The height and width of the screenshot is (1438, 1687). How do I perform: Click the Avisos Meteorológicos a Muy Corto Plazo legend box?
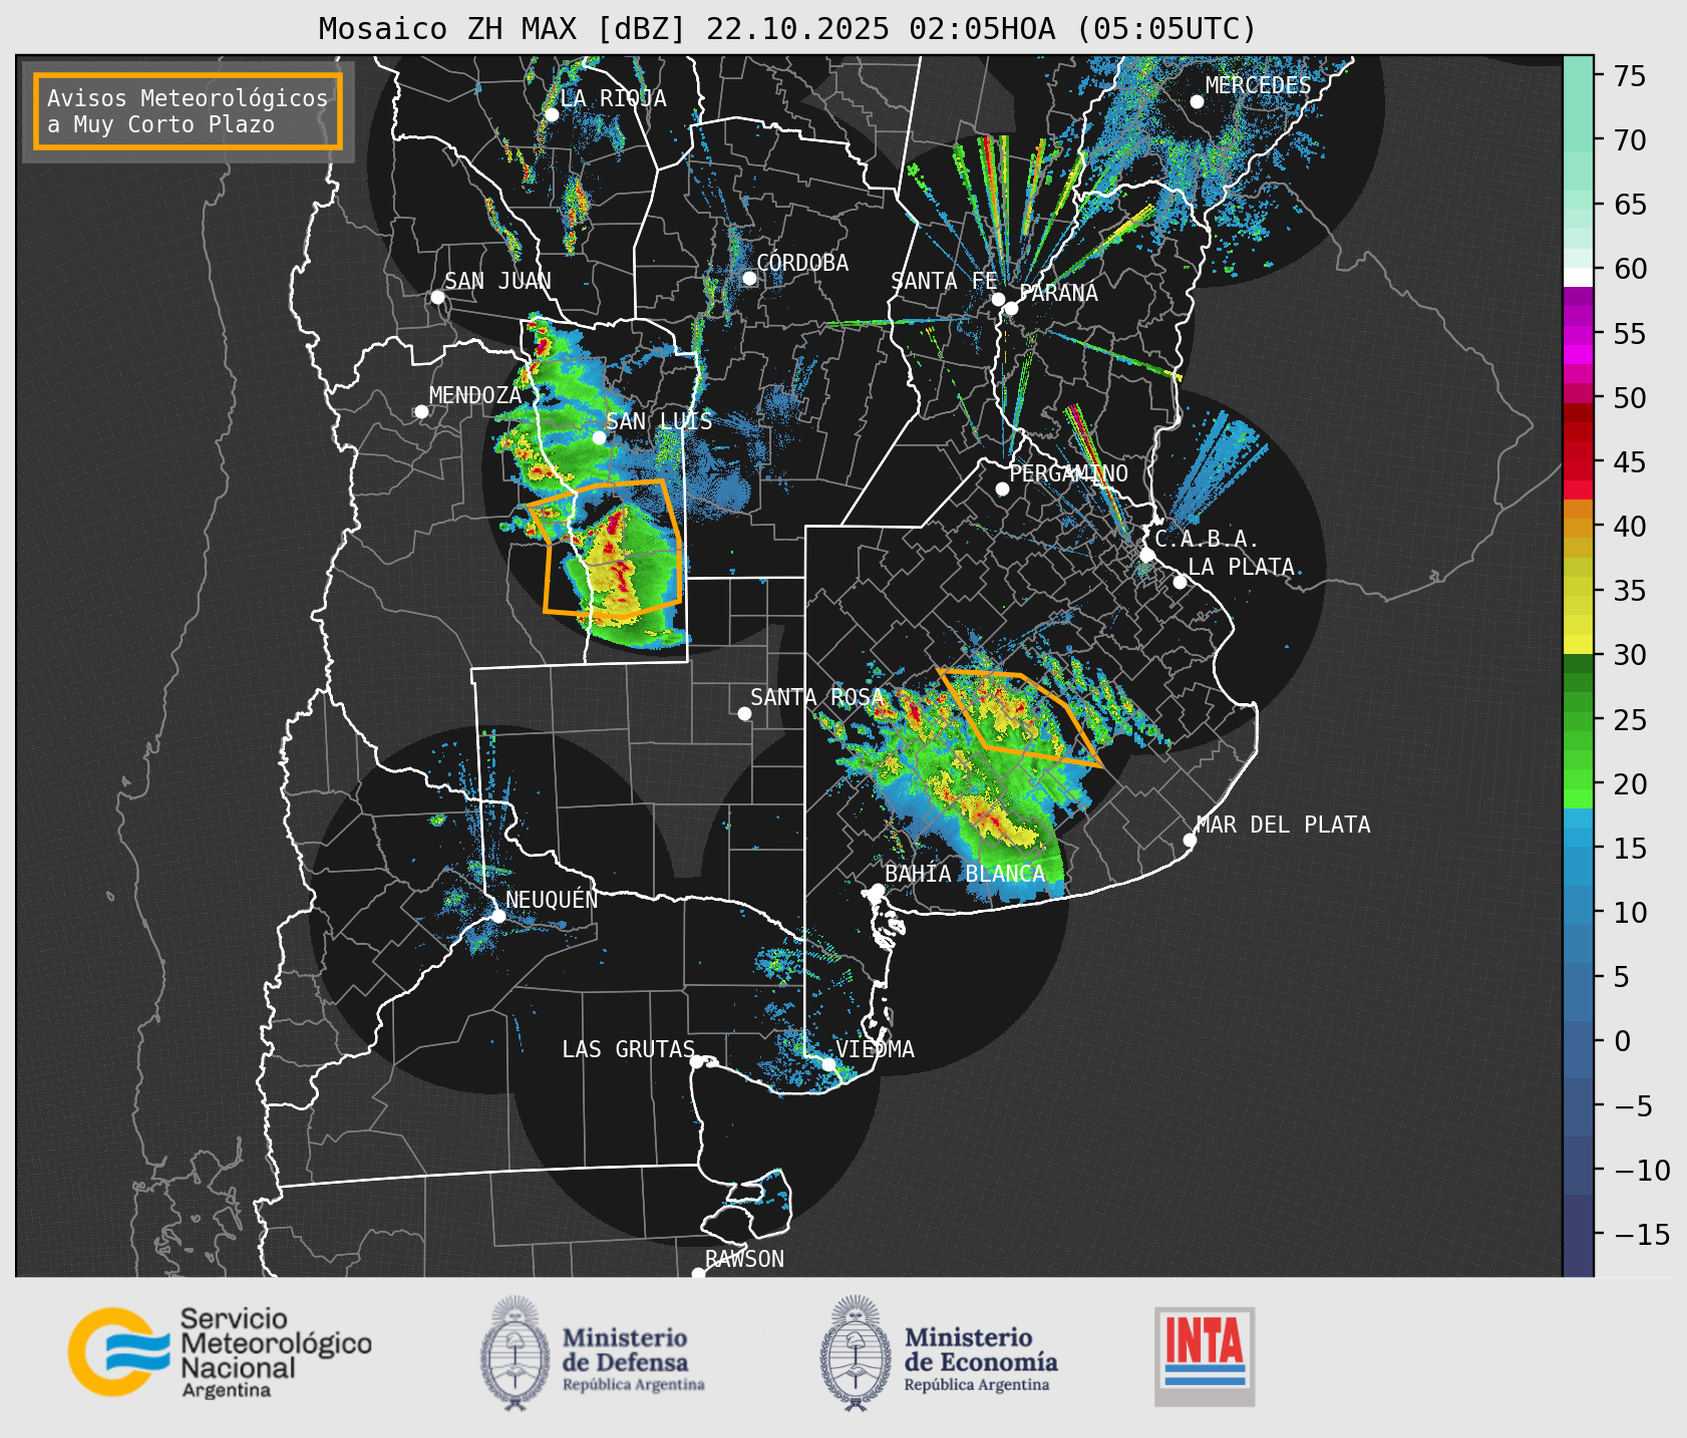click(x=188, y=111)
